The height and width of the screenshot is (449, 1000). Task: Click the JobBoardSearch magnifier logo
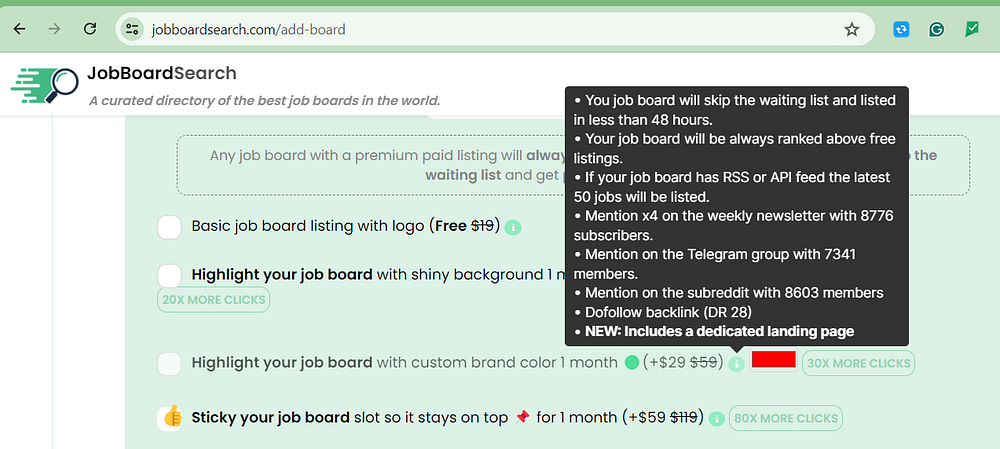tap(45, 85)
